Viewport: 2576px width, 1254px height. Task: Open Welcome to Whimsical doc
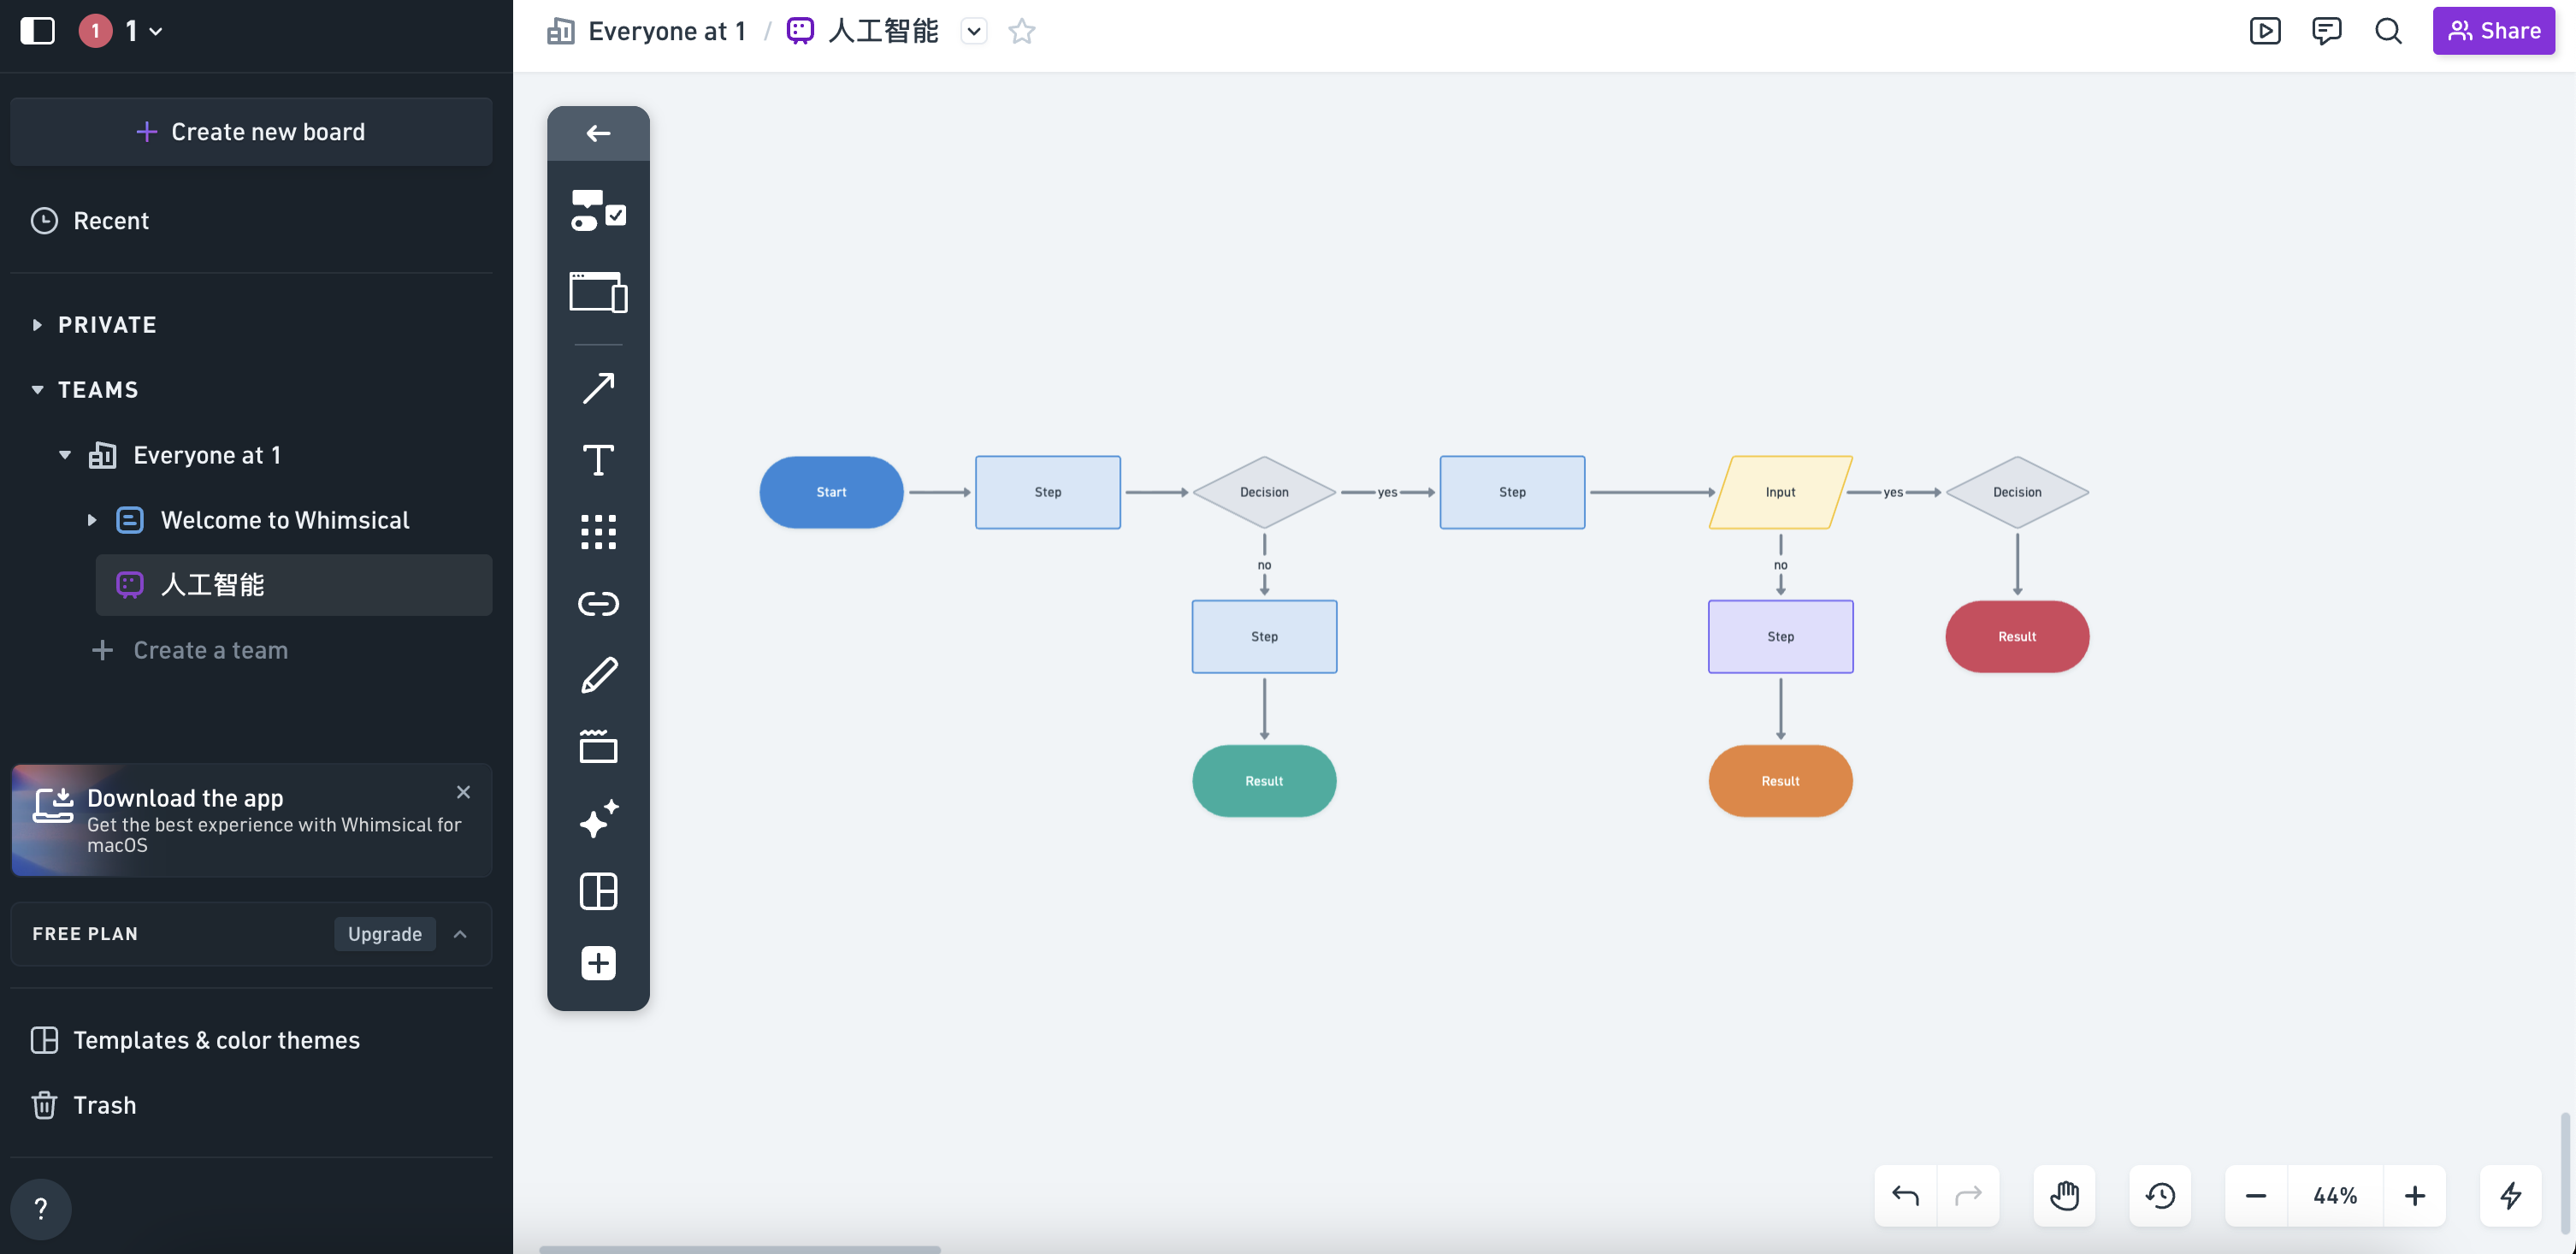285,520
